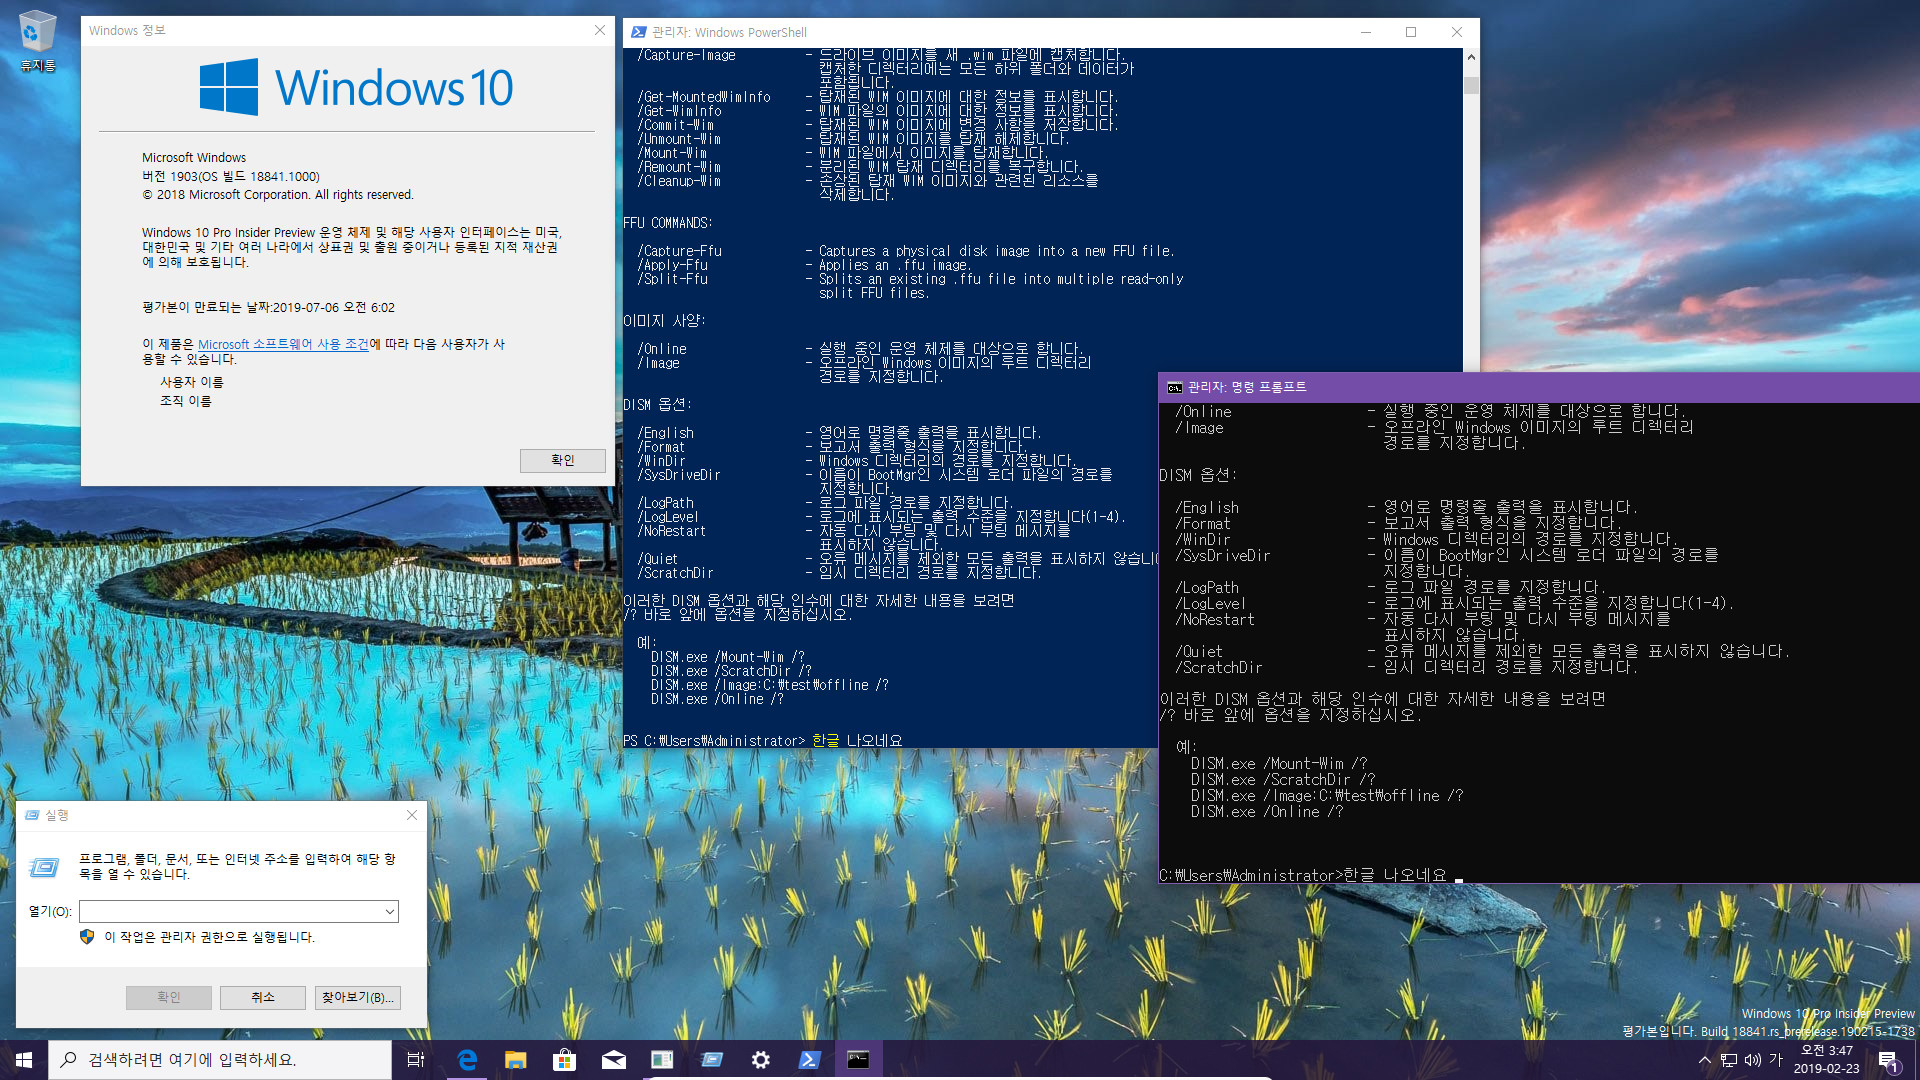Click PowerShell scrollbar up arrow
This screenshot has height=1080, width=1920.
point(1471,57)
